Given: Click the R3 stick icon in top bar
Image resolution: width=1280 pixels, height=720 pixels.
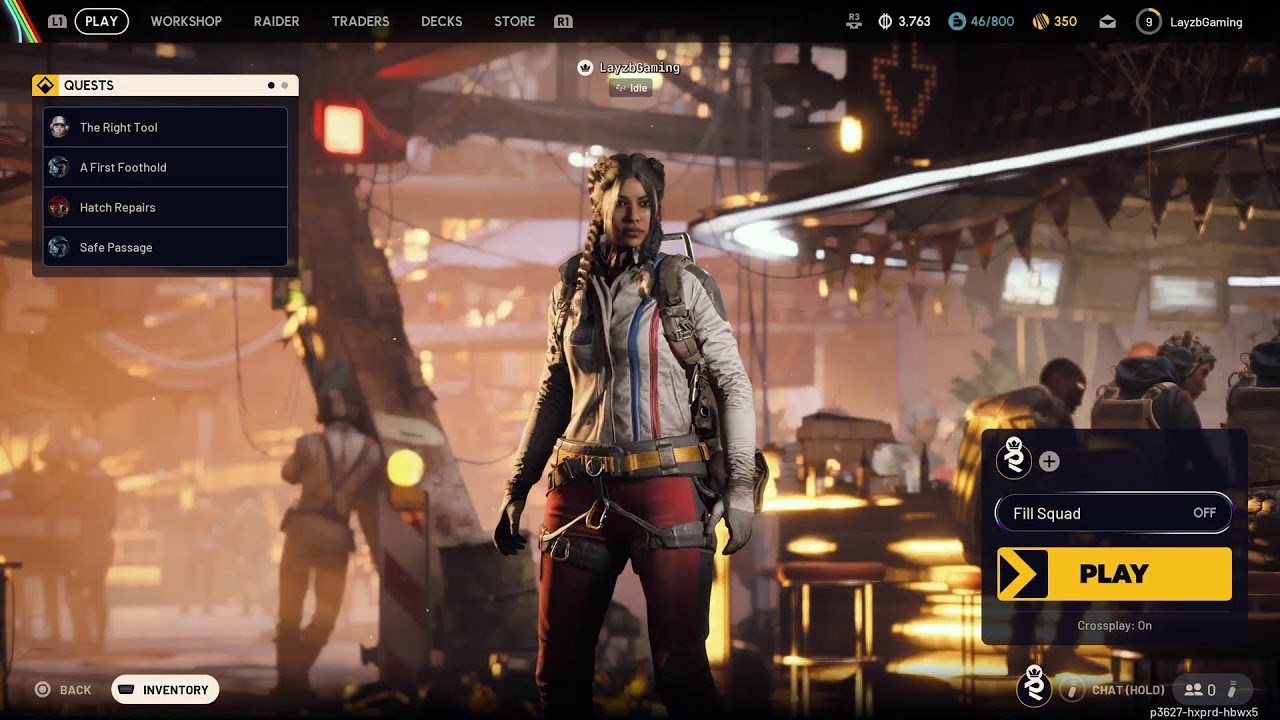Looking at the screenshot, I should tap(854, 20).
